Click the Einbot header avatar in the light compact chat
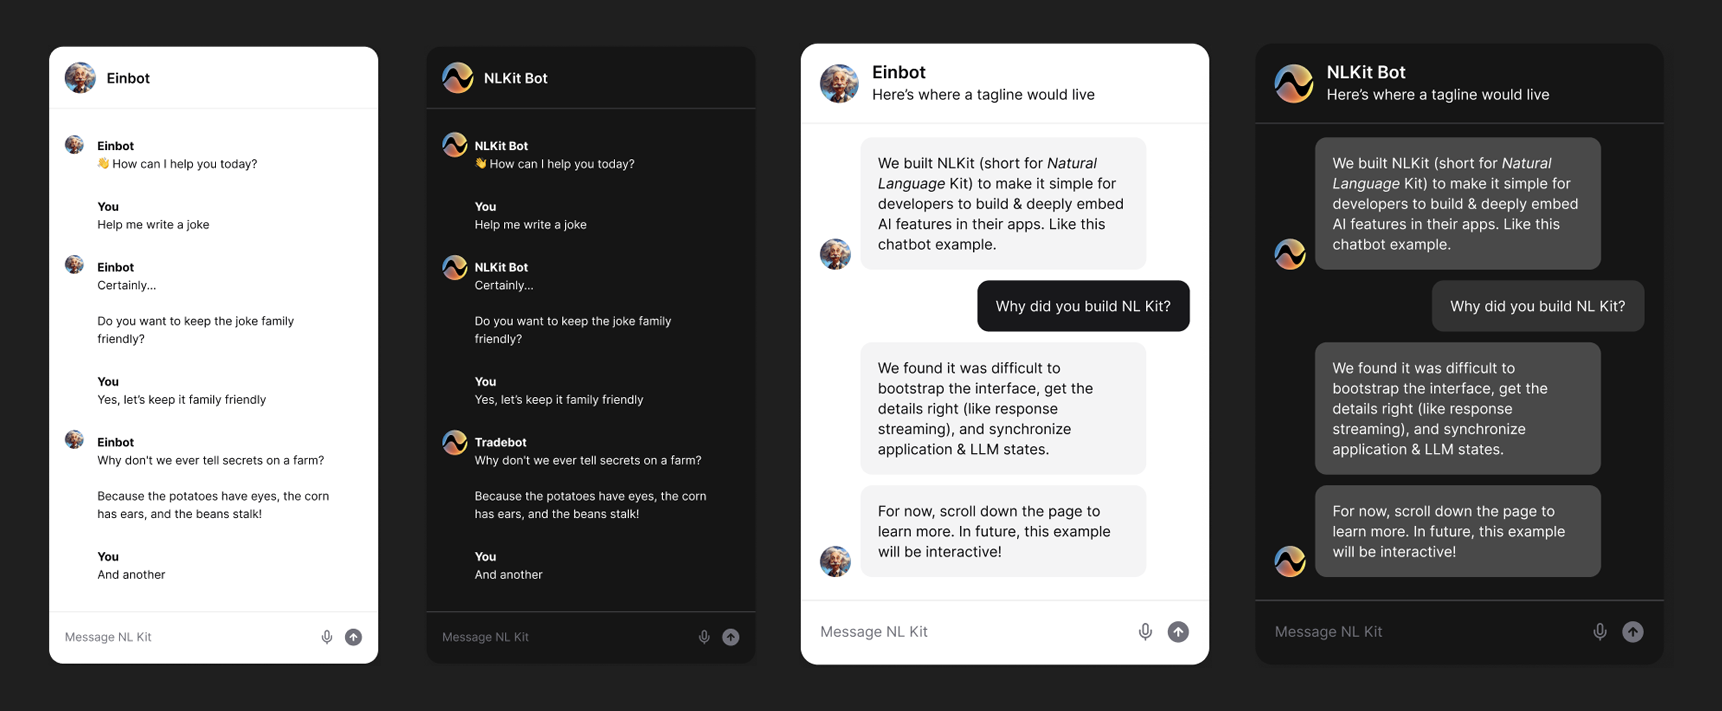 click(x=80, y=77)
